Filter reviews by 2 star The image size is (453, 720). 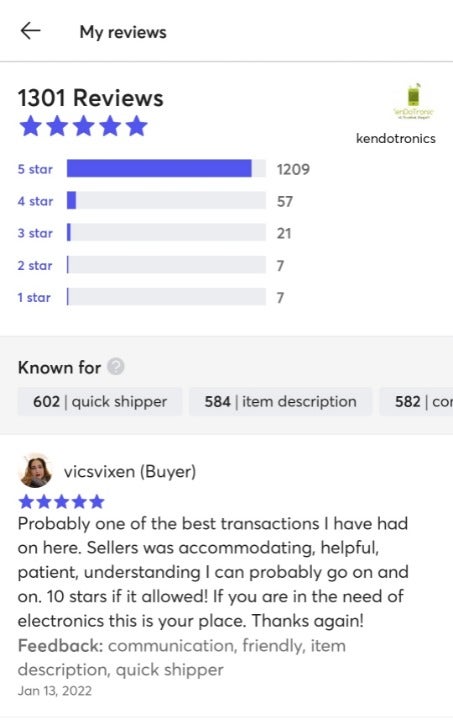point(35,265)
